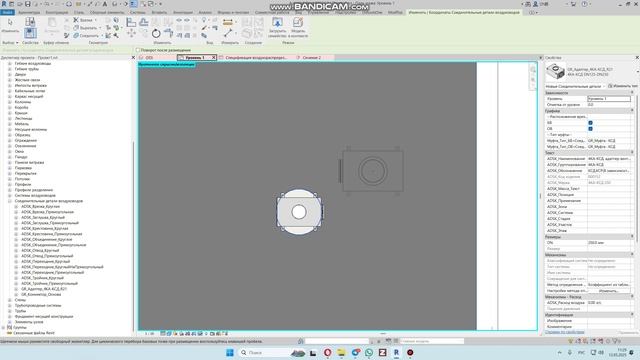The width and height of the screenshot is (640, 360).
Task: Click the Type Properties icon above Свойства
Action: [x=30, y=22]
